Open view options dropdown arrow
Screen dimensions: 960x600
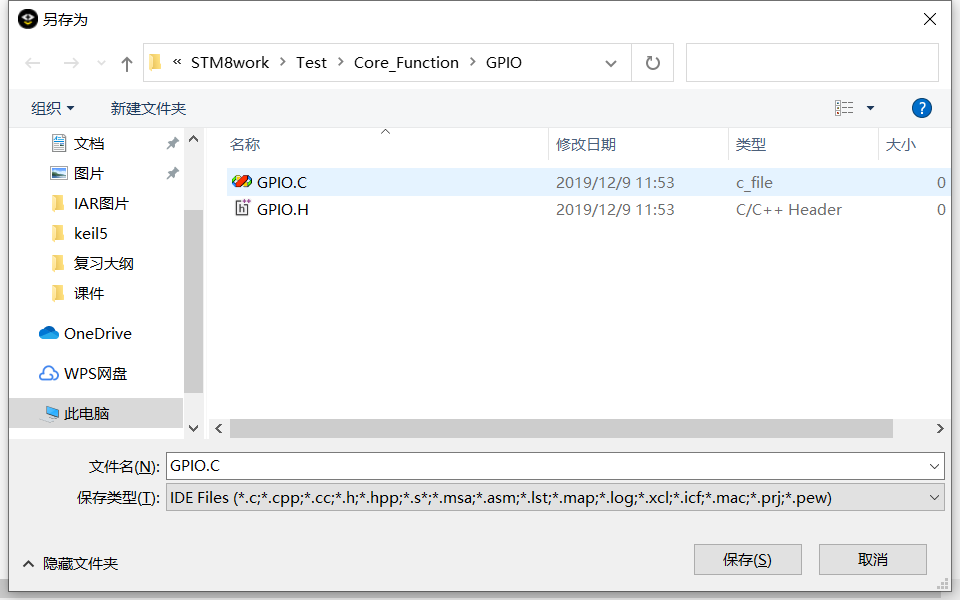[870, 108]
